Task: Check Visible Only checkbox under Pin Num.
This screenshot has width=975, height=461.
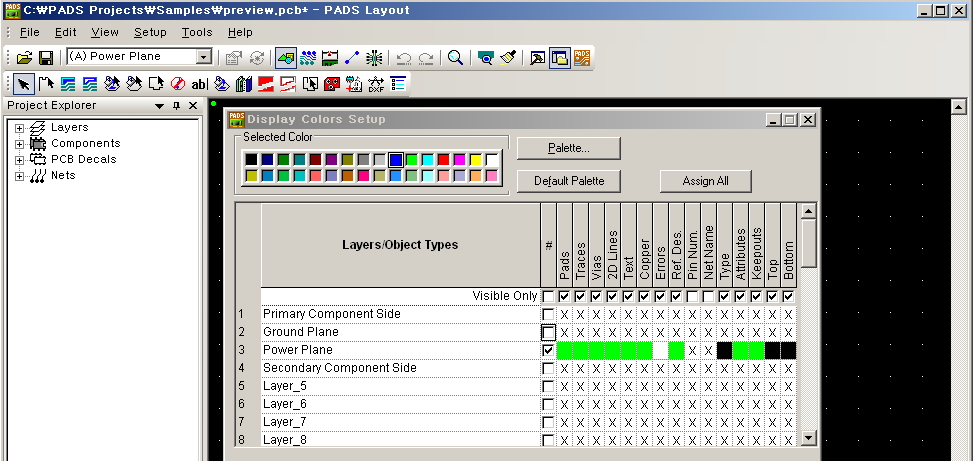Action: coord(692,296)
